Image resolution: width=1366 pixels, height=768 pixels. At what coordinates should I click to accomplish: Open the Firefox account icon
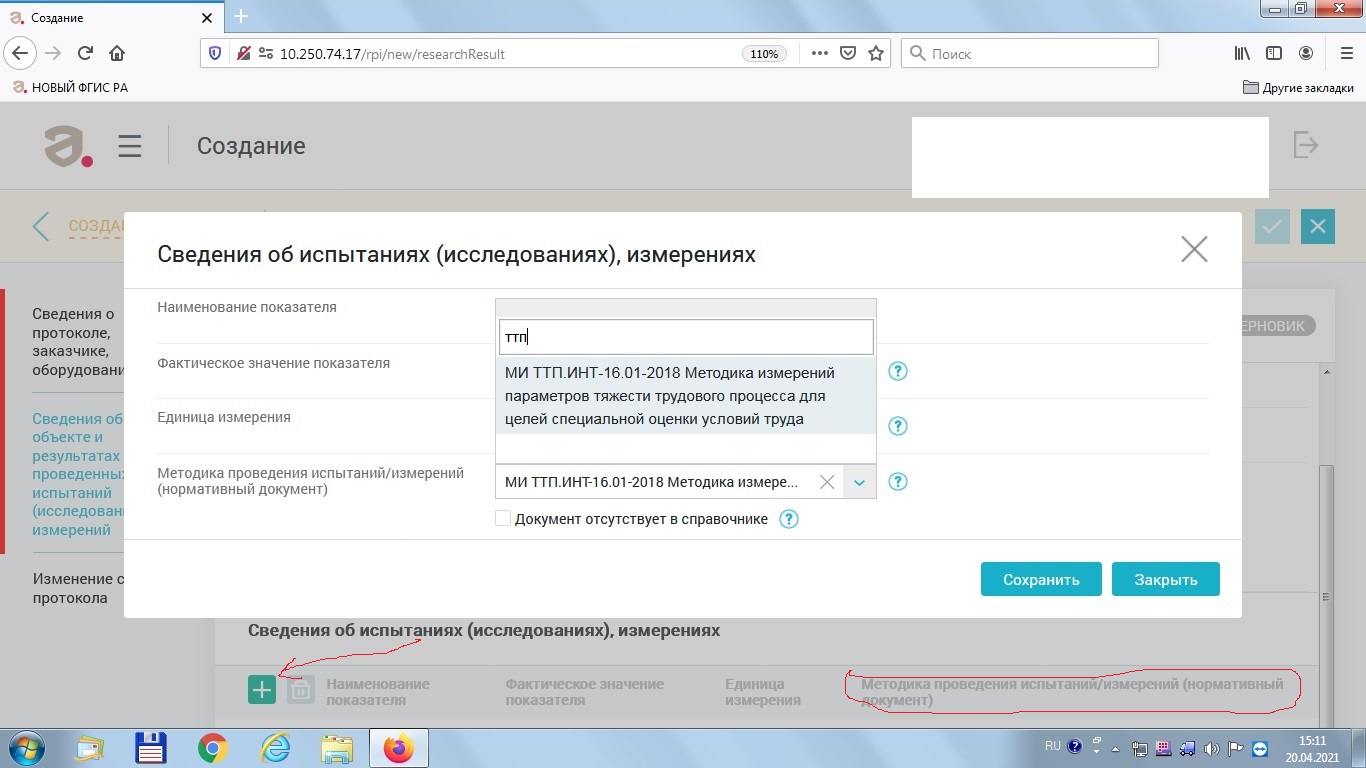click(1306, 54)
